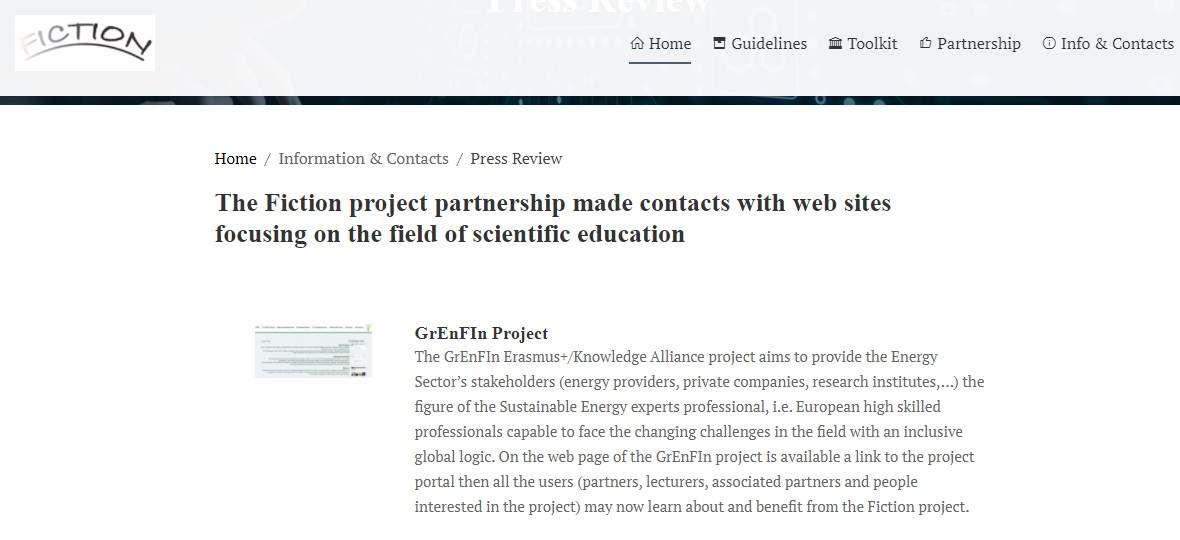Open the Partnership menu item
The height and width of the screenshot is (540, 1180).
click(x=970, y=44)
